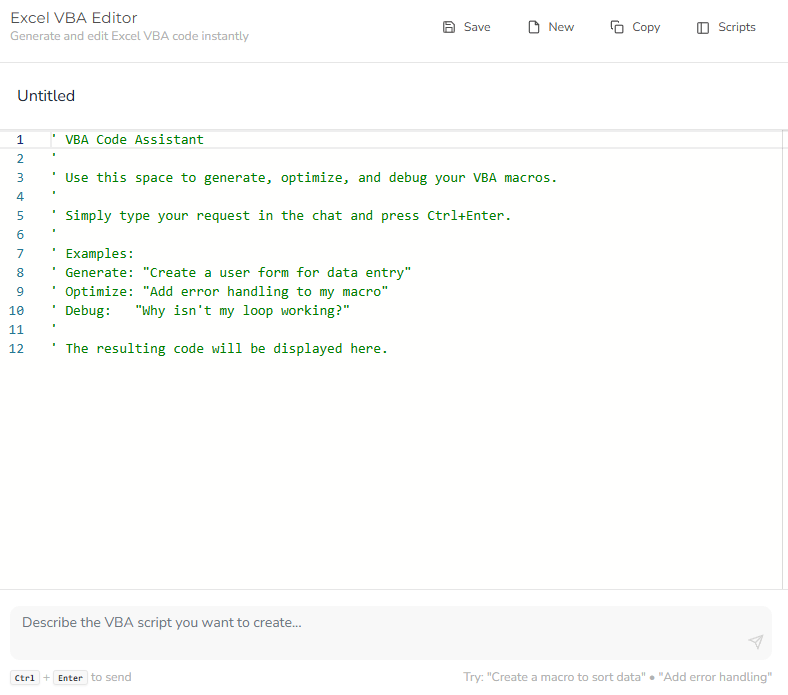Click the Save button label

(477, 27)
